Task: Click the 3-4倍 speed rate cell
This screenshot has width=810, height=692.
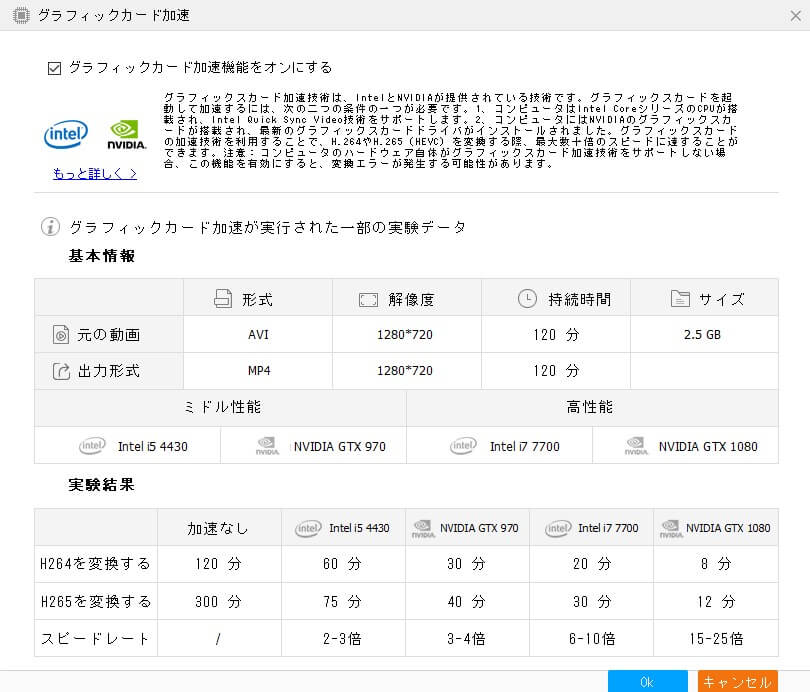Action: [468, 639]
